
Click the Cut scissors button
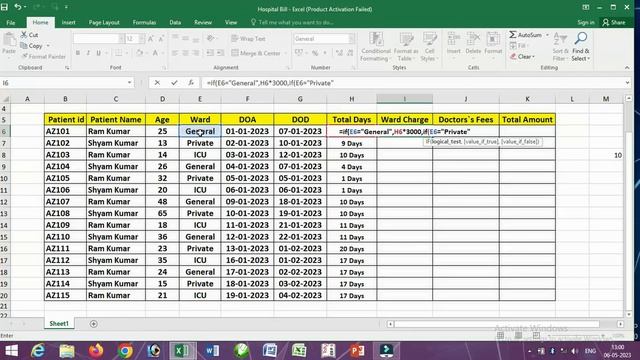pyautogui.click(x=29, y=35)
